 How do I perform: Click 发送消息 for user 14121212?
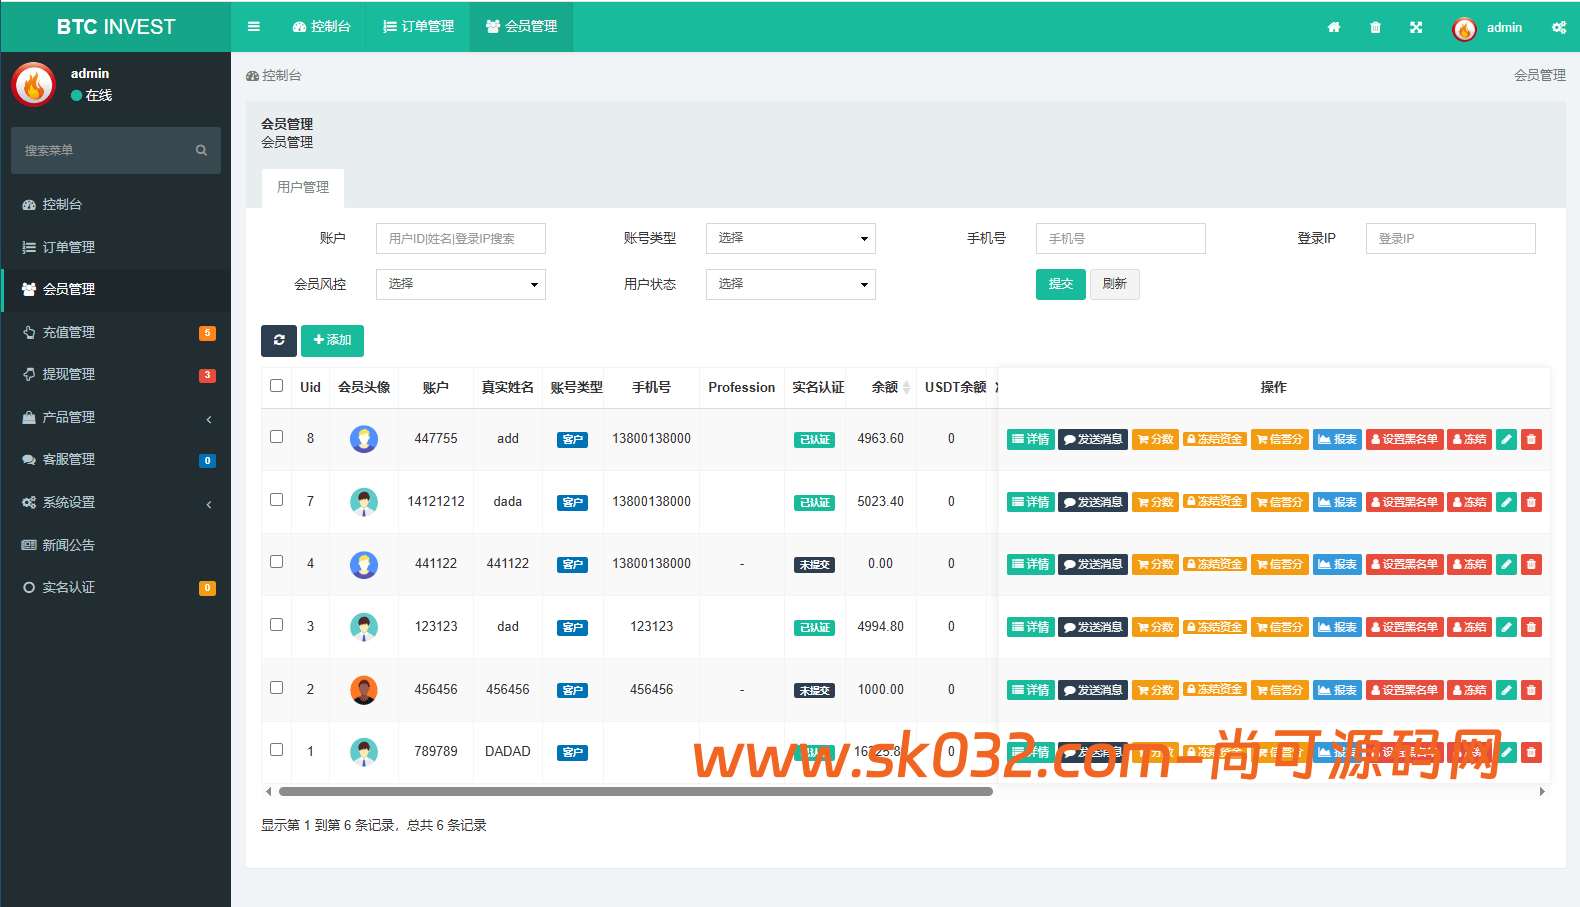[x=1093, y=502]
